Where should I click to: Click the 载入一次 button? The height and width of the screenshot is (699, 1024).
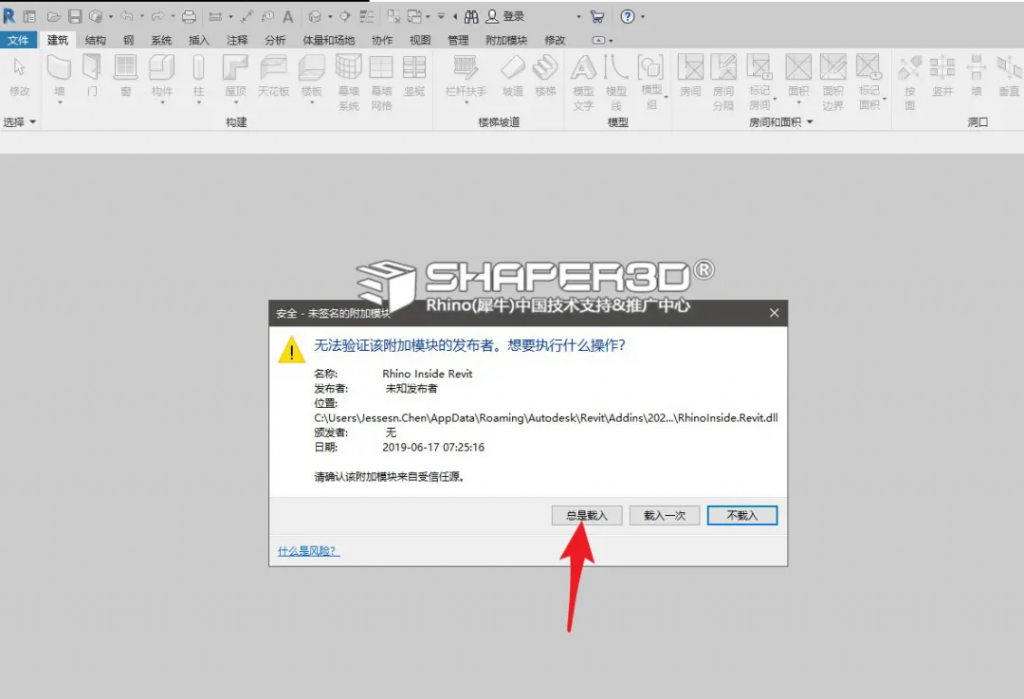click(664, 515)
